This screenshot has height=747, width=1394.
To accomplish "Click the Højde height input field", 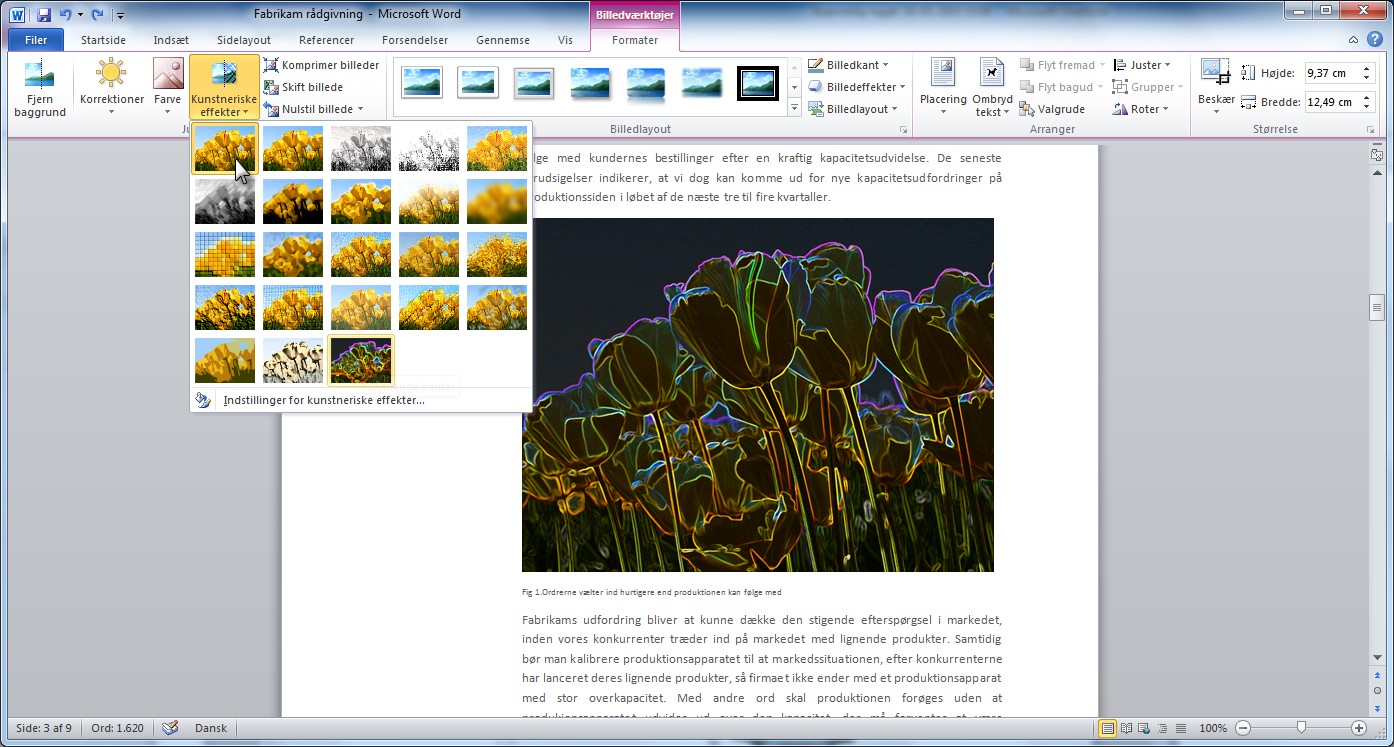I will click(x=1330, y=73).
